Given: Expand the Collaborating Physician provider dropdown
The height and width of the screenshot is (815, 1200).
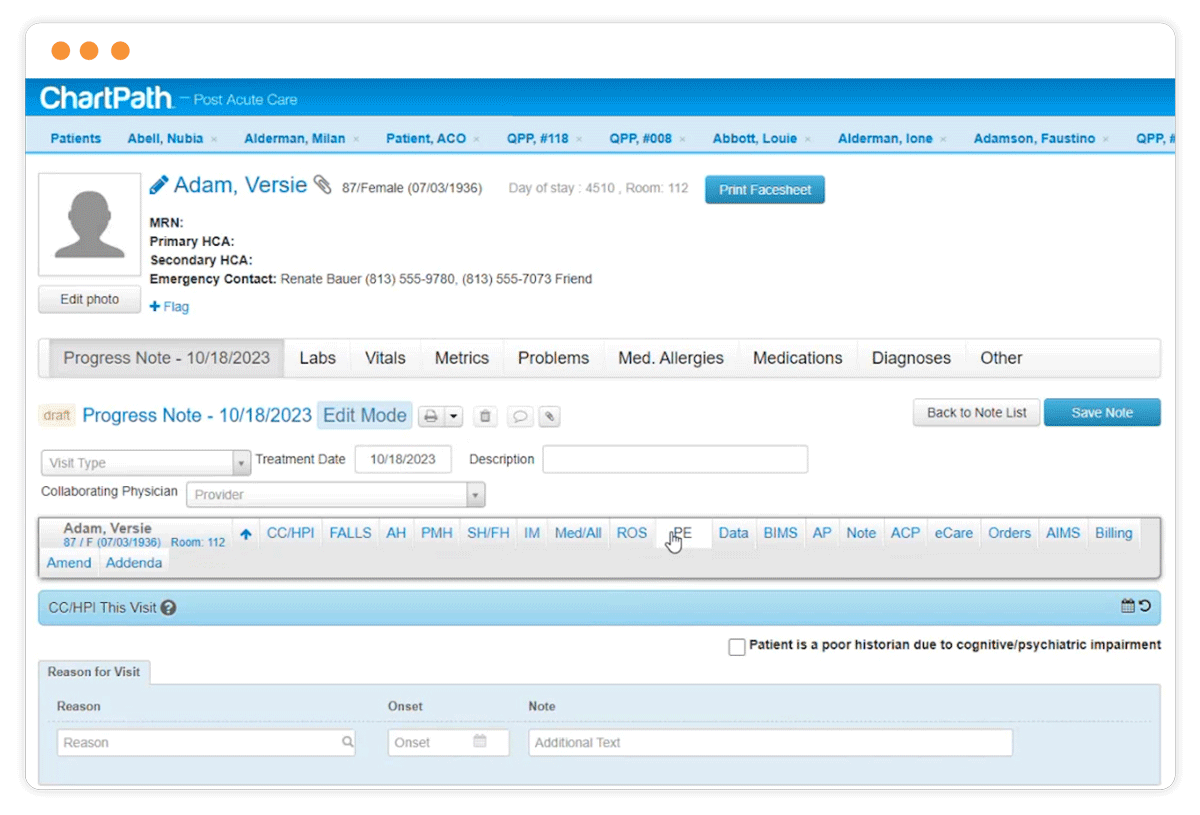Looking at the screenshot, I should (x=476, y=495).
